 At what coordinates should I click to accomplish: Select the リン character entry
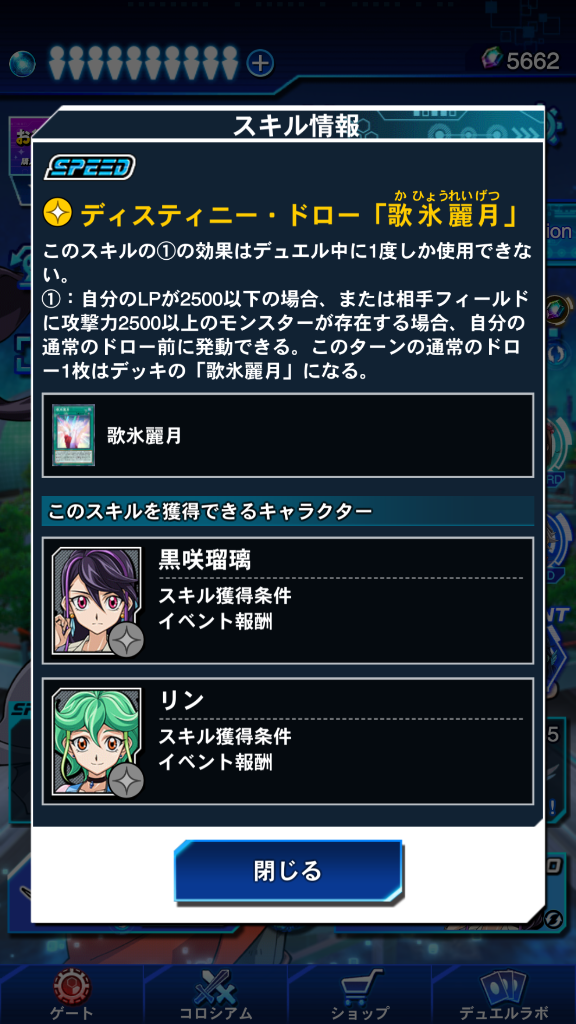[x=288, y=741]
